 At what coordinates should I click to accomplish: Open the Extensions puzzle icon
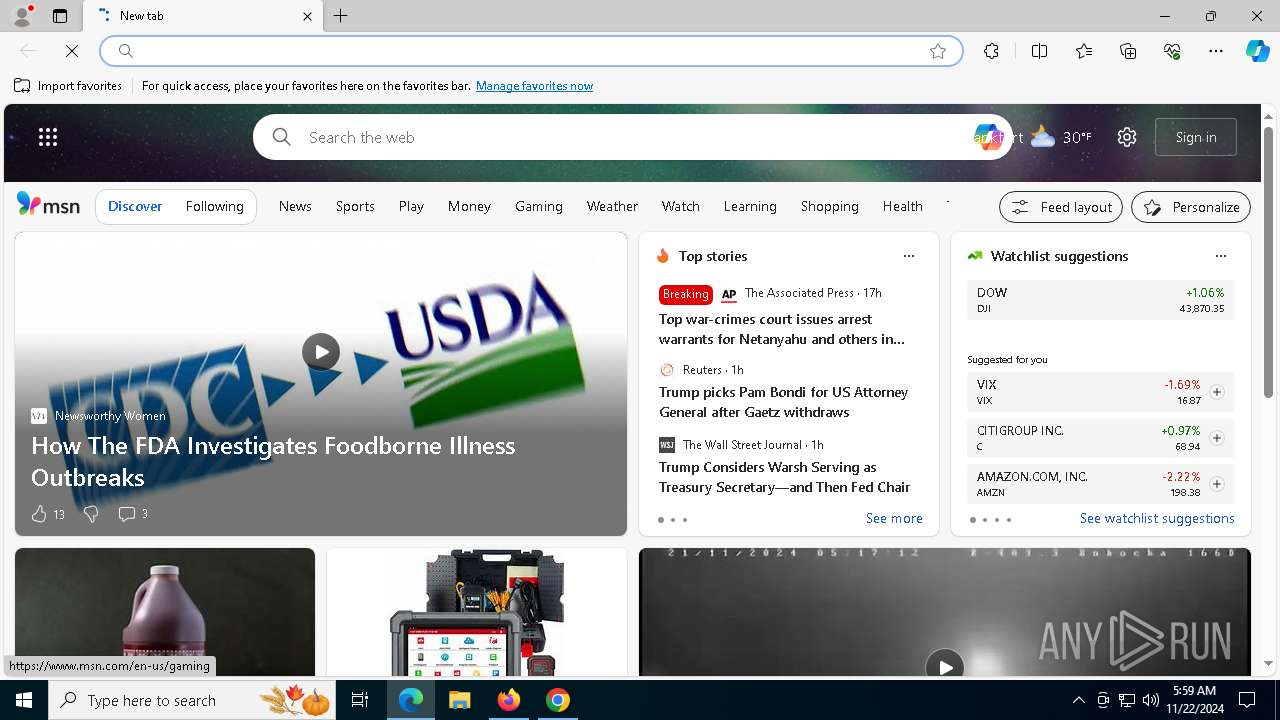[991, 51]
